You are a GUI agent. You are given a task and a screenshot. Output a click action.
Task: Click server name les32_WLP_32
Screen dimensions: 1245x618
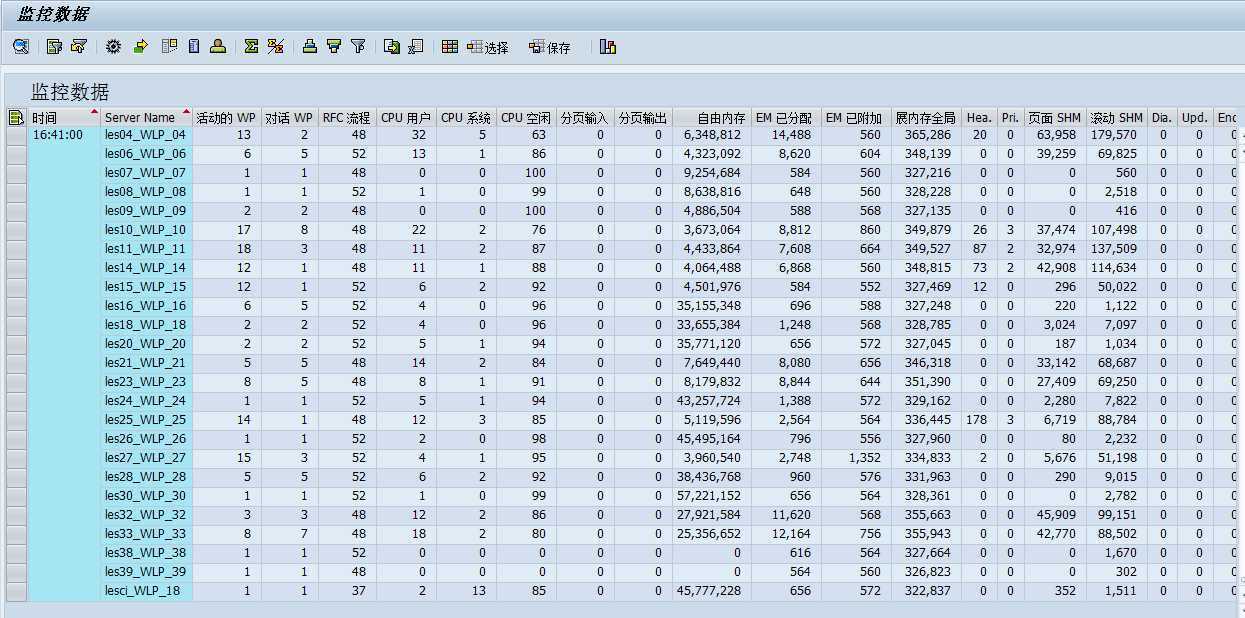click(145, 515)
